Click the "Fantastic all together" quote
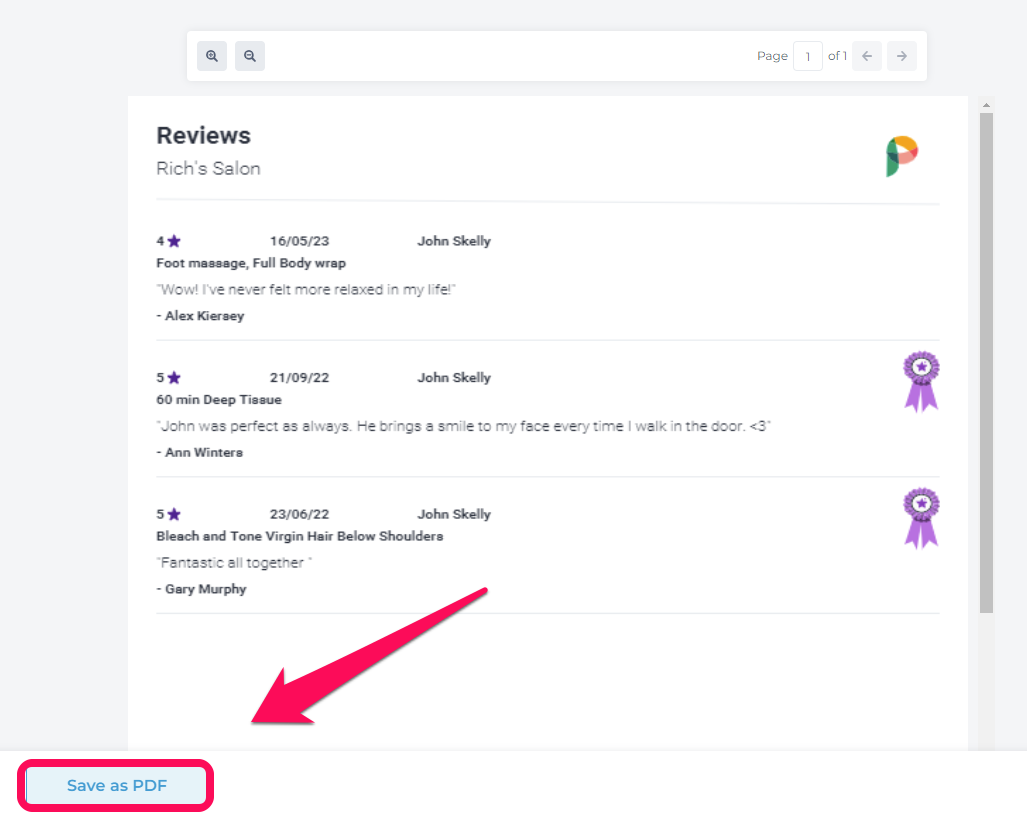Viewport: 1027px width, 834px height. coord(234,563)
